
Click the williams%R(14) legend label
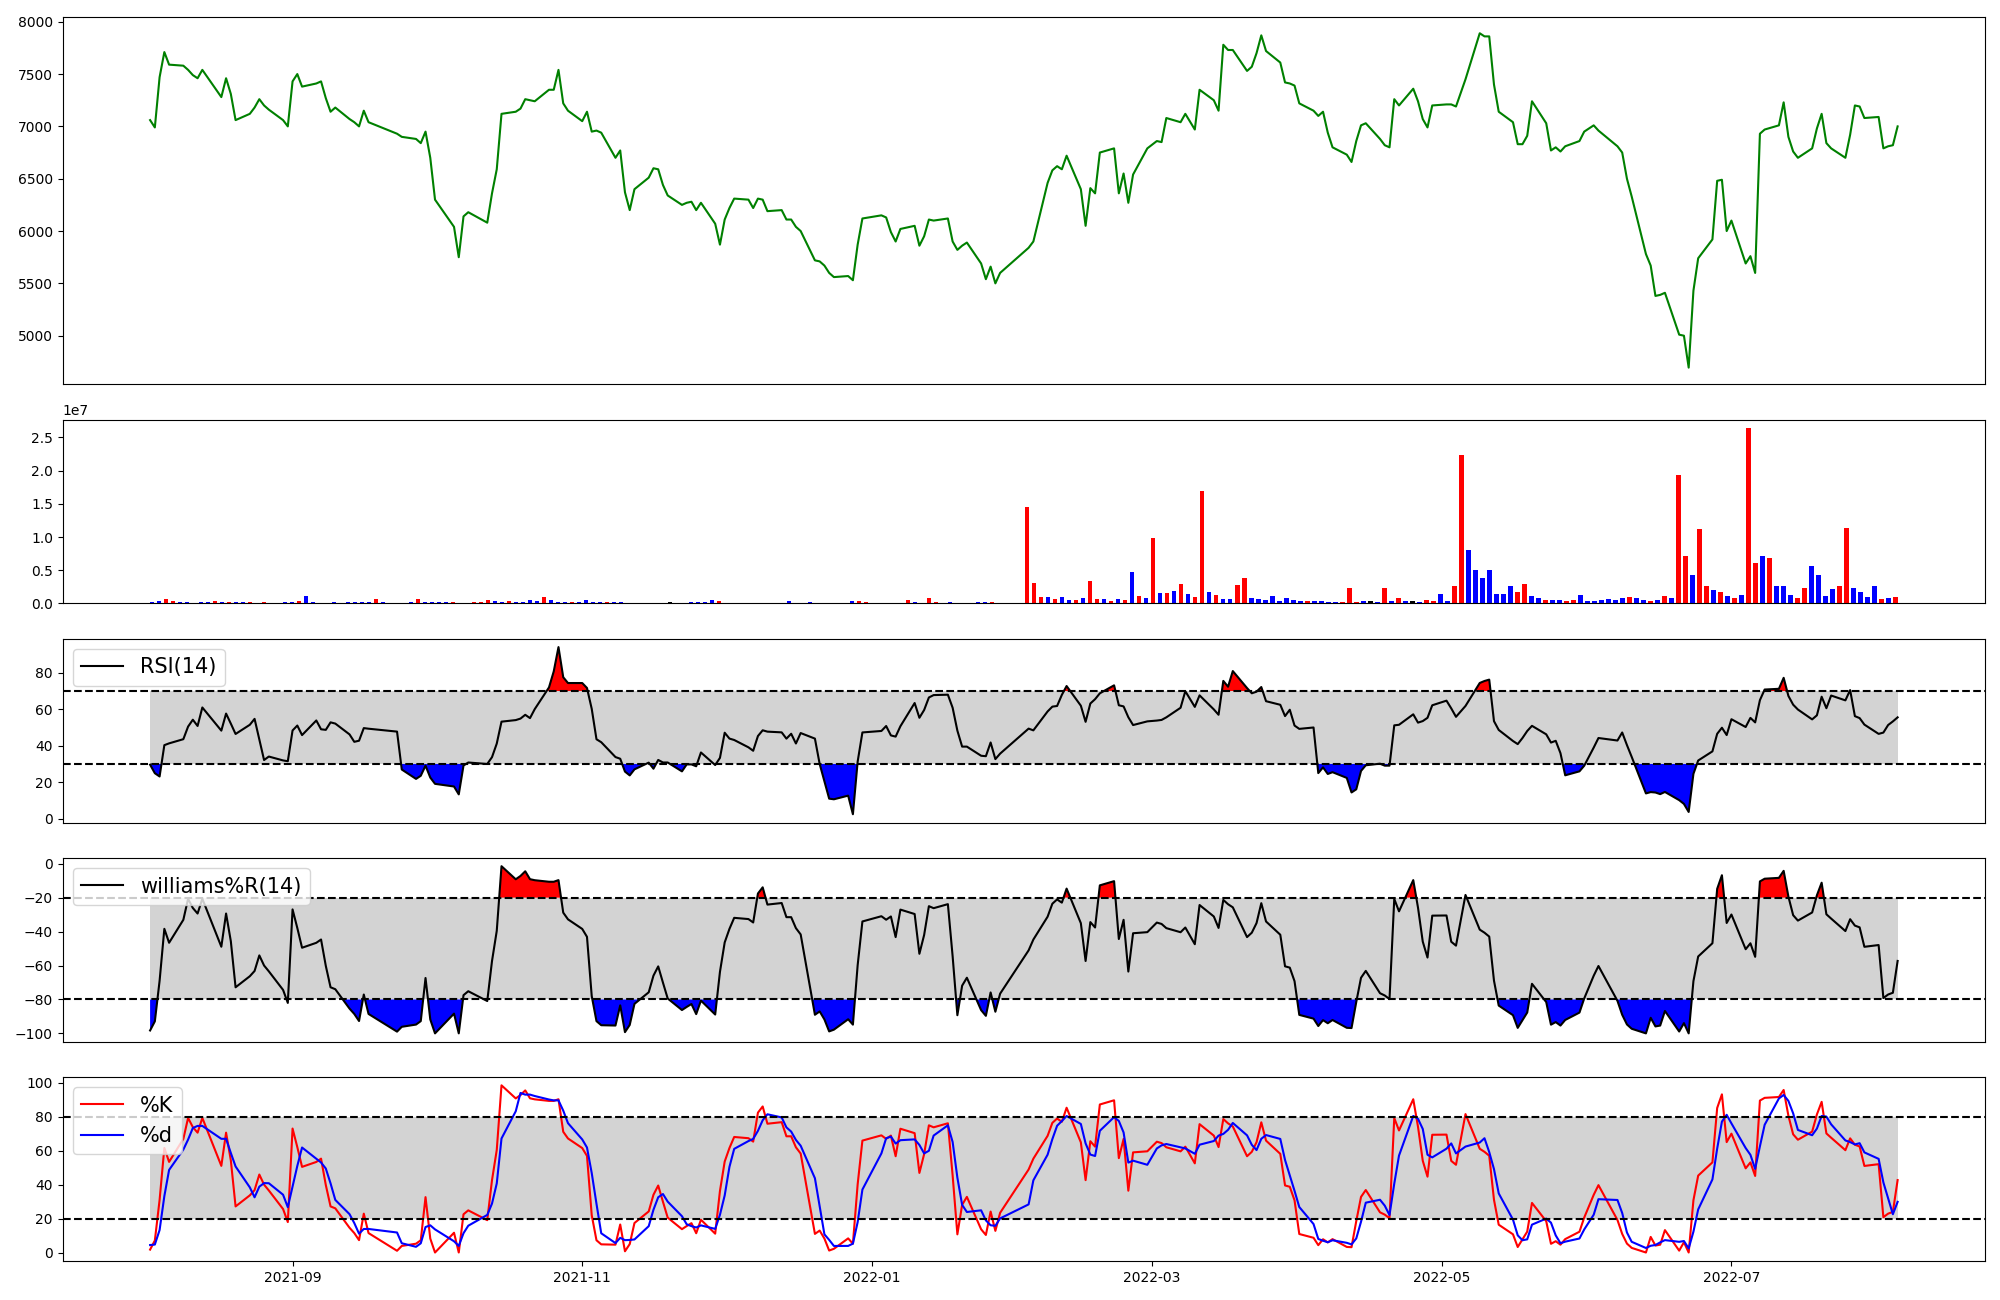coord(220,886)
